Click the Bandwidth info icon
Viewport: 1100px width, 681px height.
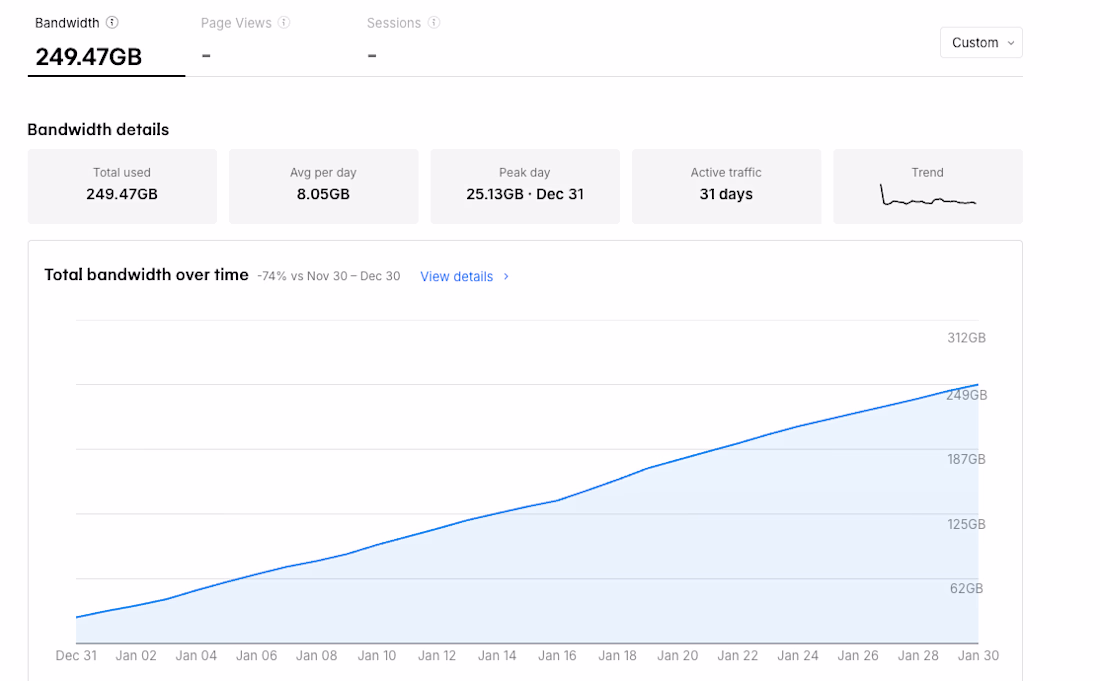click(x=112, y=22)
